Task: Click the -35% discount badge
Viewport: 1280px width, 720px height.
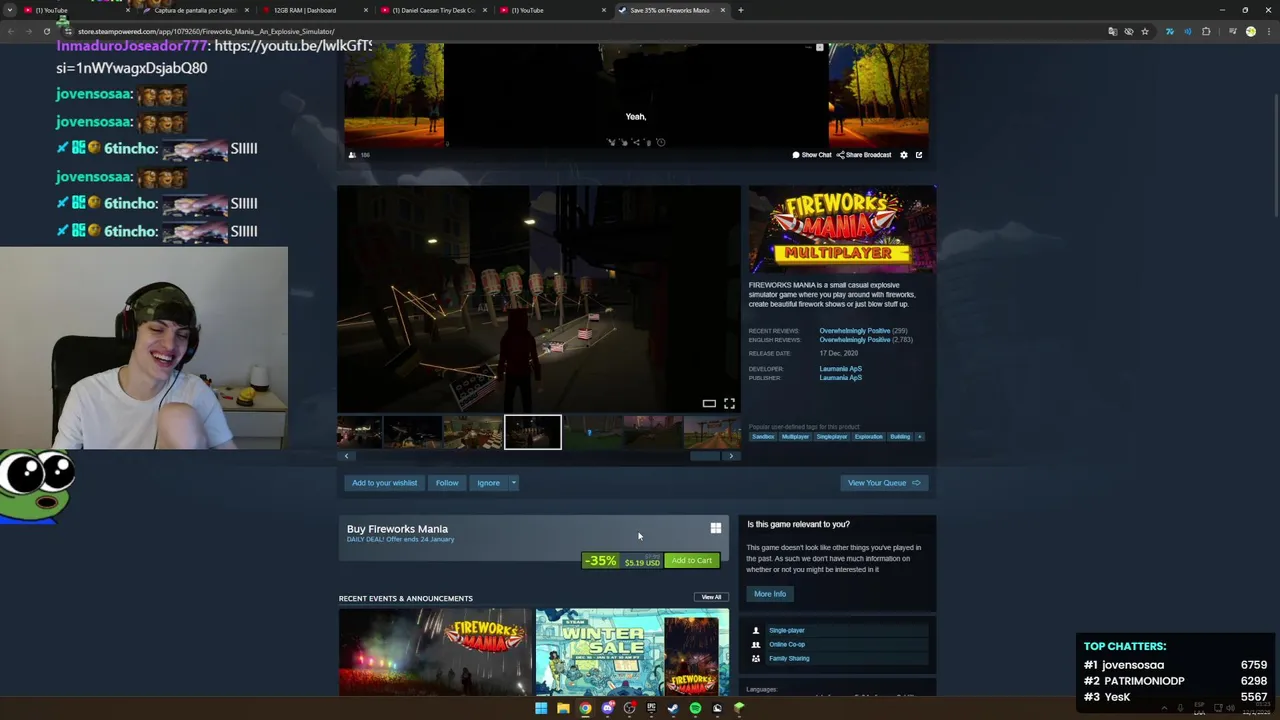Action: coord(600,561)
